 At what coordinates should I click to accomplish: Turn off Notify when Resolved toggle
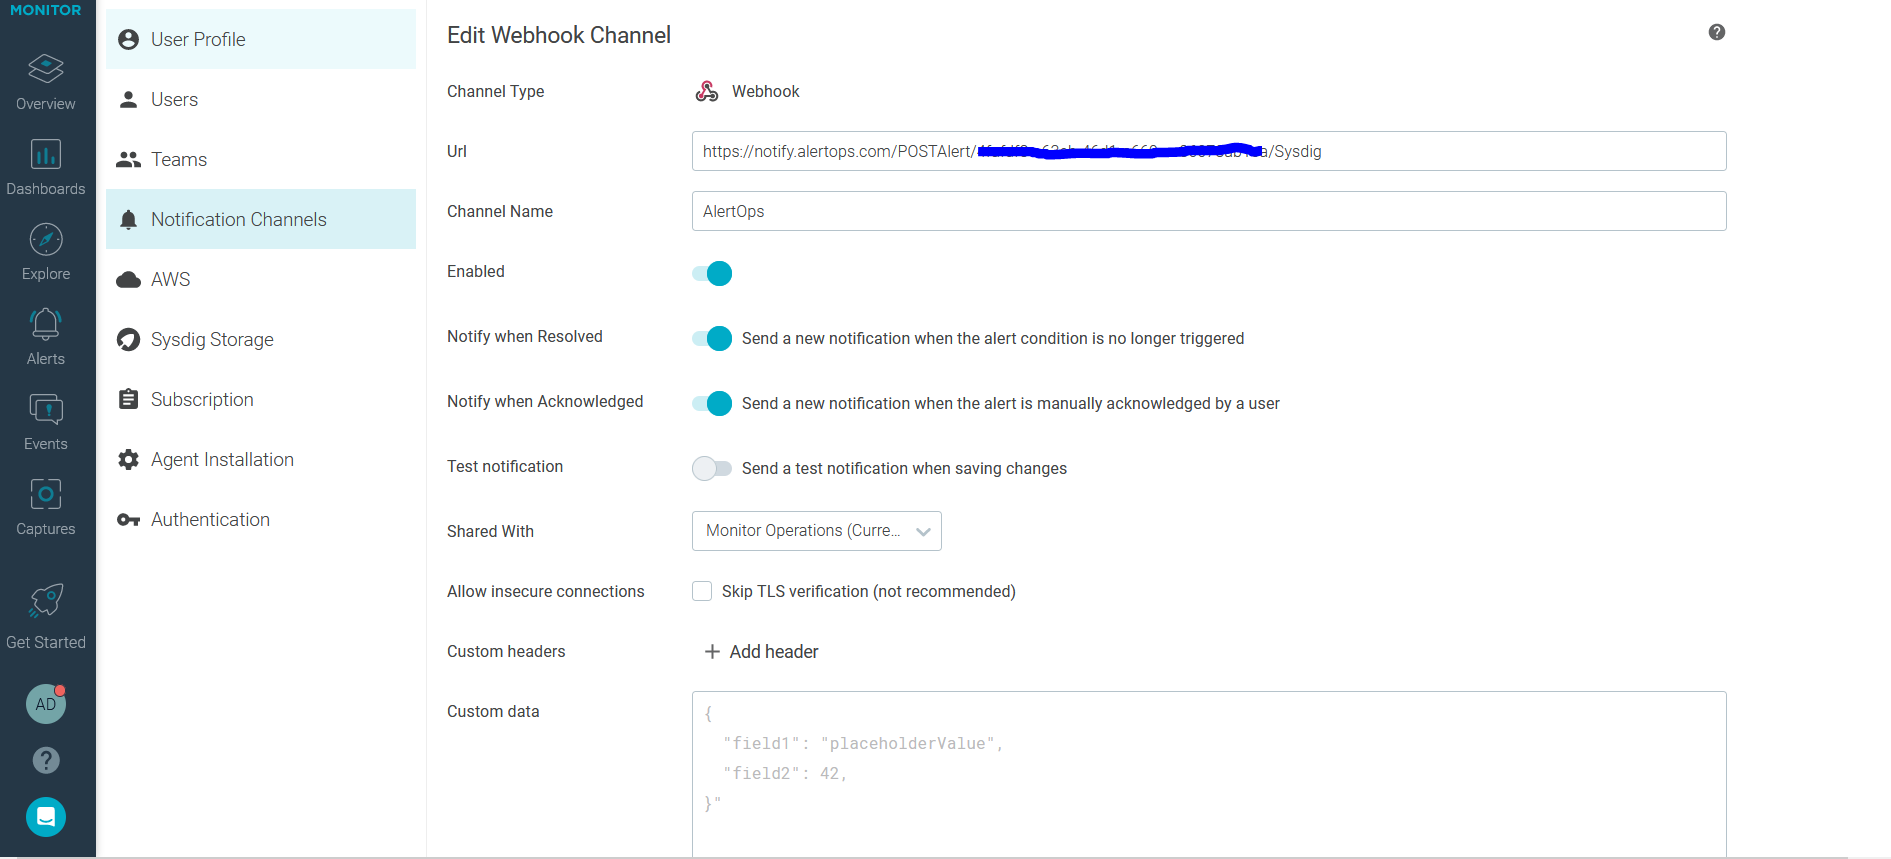click(712, 338)
